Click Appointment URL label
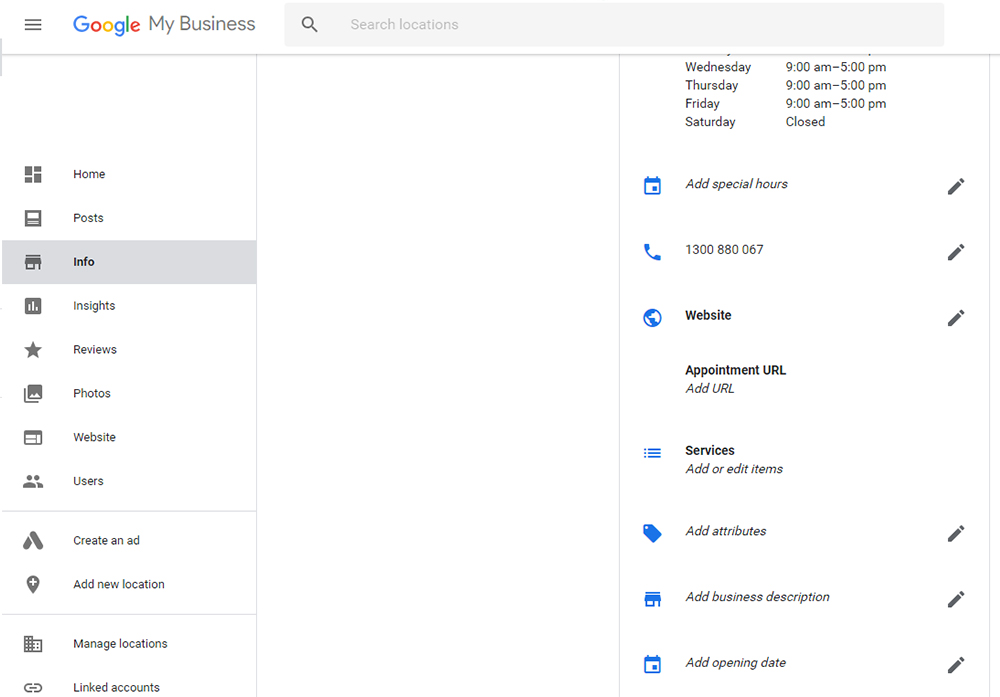The image size is (1000, 697). [736, 371]
